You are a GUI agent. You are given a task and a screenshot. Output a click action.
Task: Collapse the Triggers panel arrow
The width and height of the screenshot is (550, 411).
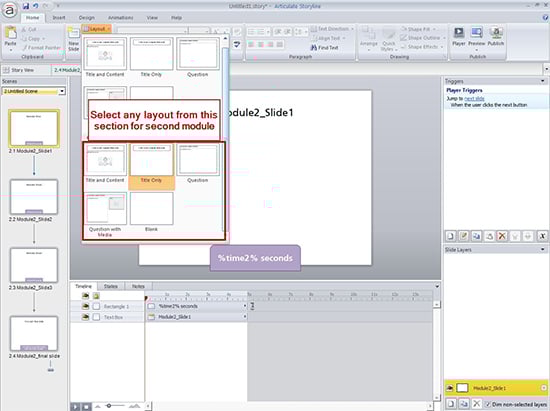click(543, 81)
